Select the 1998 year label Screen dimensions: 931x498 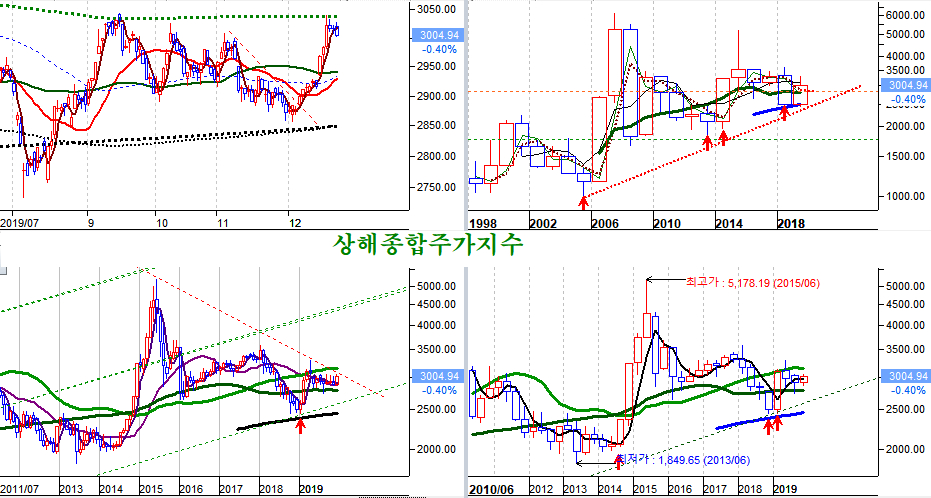point(481,224)
